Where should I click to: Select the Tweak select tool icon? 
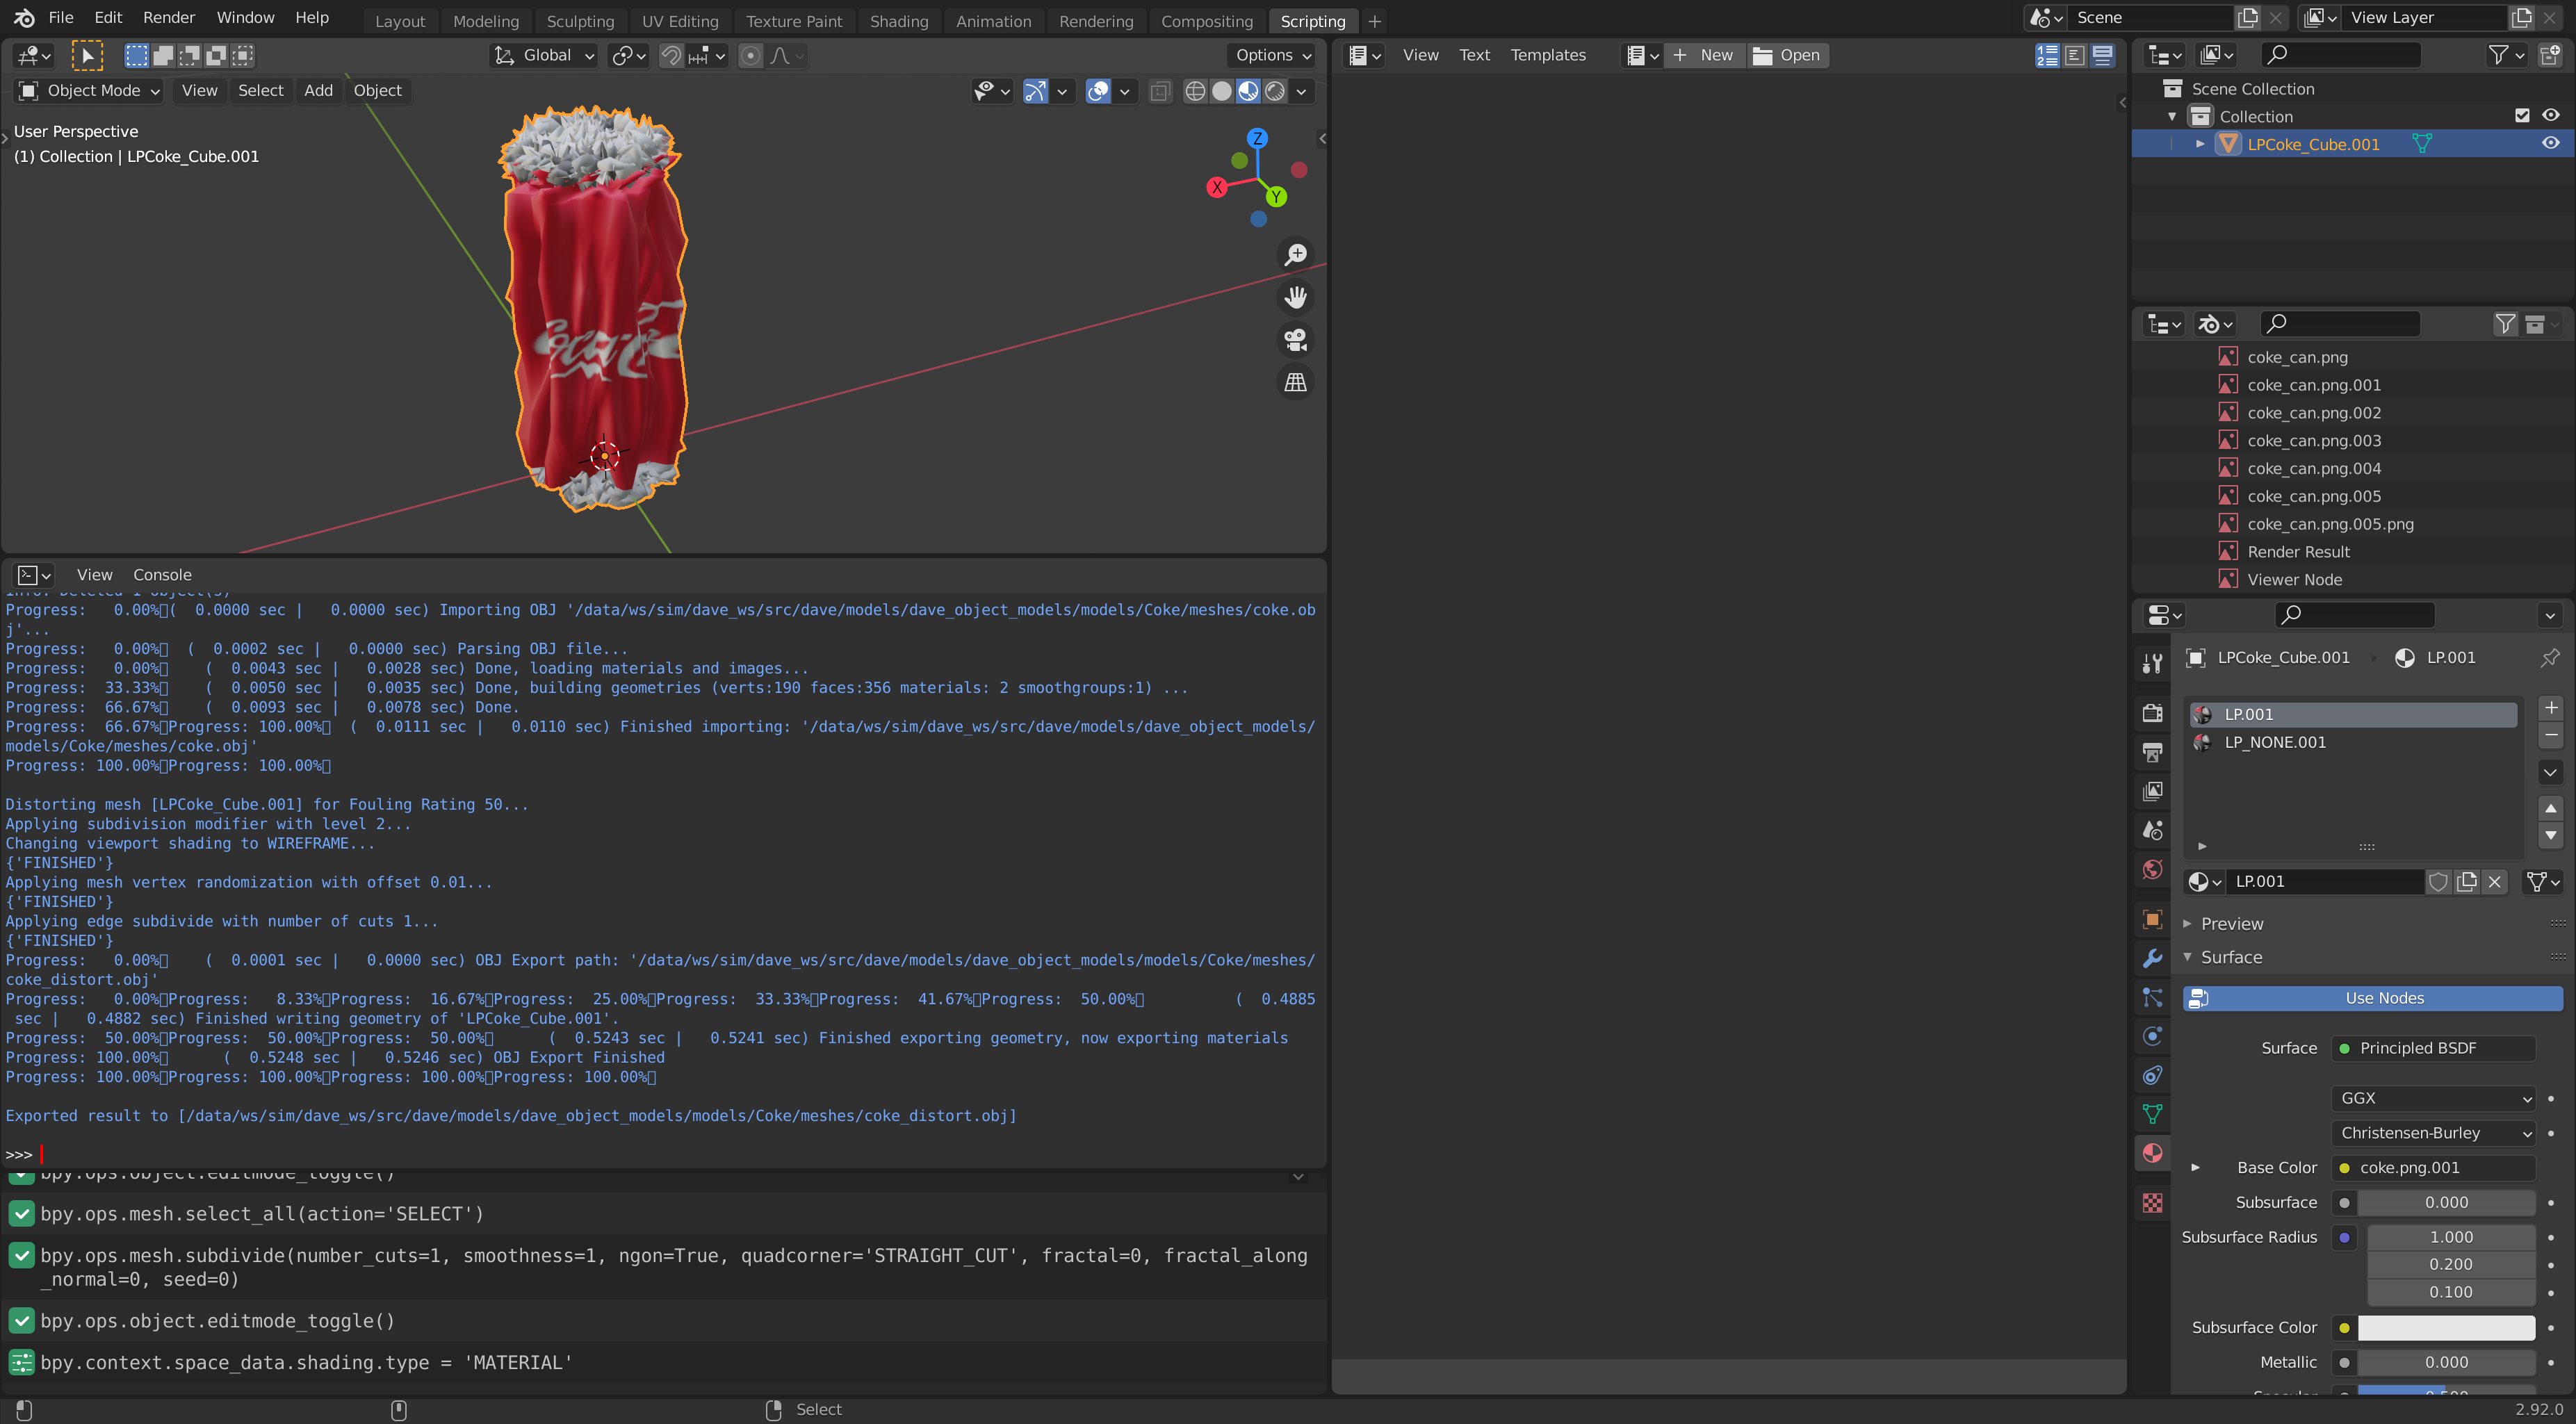click(87, 56)
